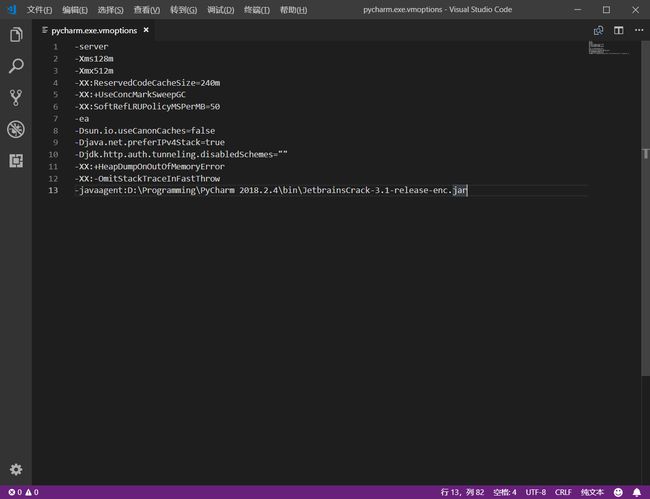Open the Source Control view
The height and width of the screenshot is (499, 650).
click(16, 98)
